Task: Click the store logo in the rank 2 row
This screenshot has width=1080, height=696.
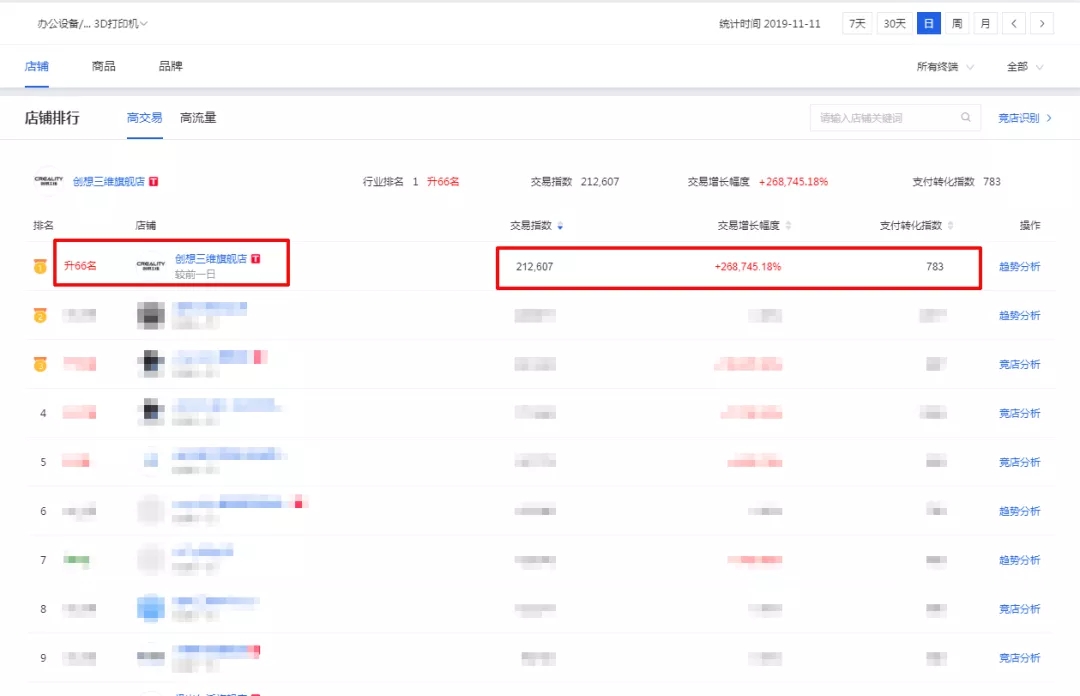Action: (x=151, y=316)
